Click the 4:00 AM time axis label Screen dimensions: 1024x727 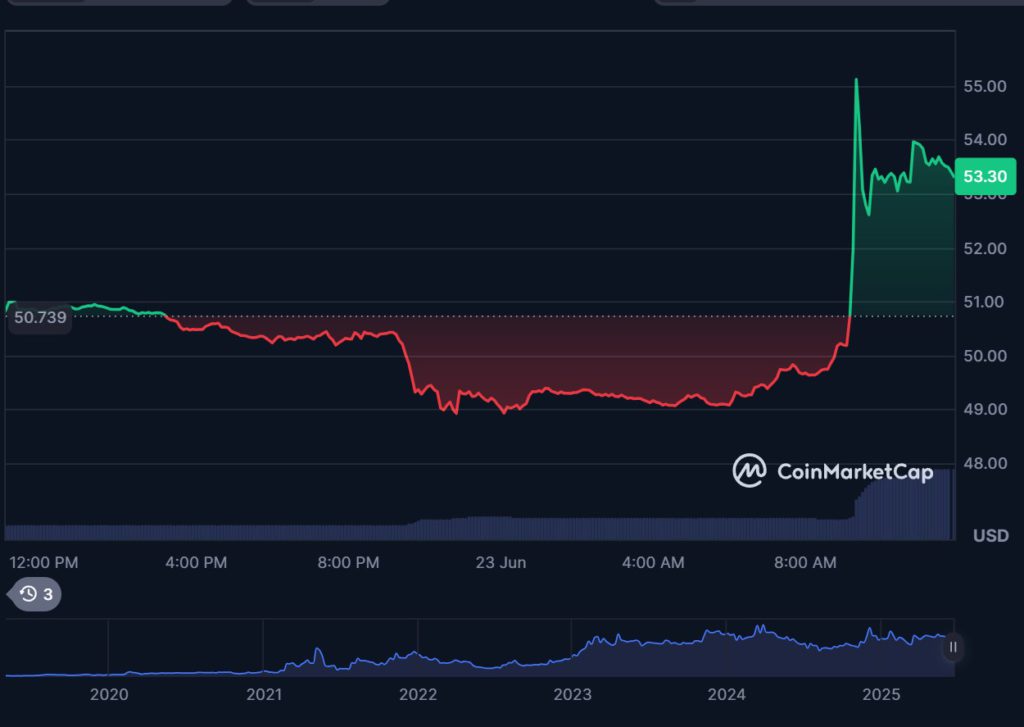pyautogui.click(x=653, y=563)
